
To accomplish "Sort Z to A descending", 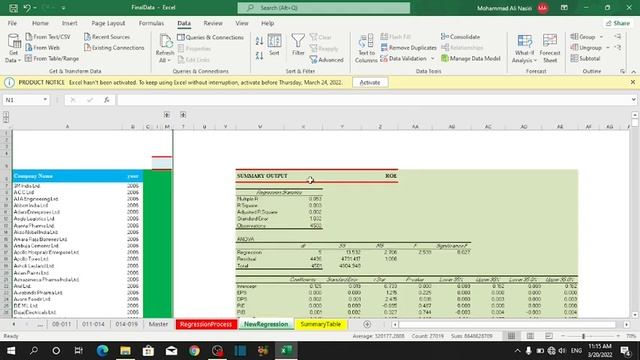I will [259, 56].
